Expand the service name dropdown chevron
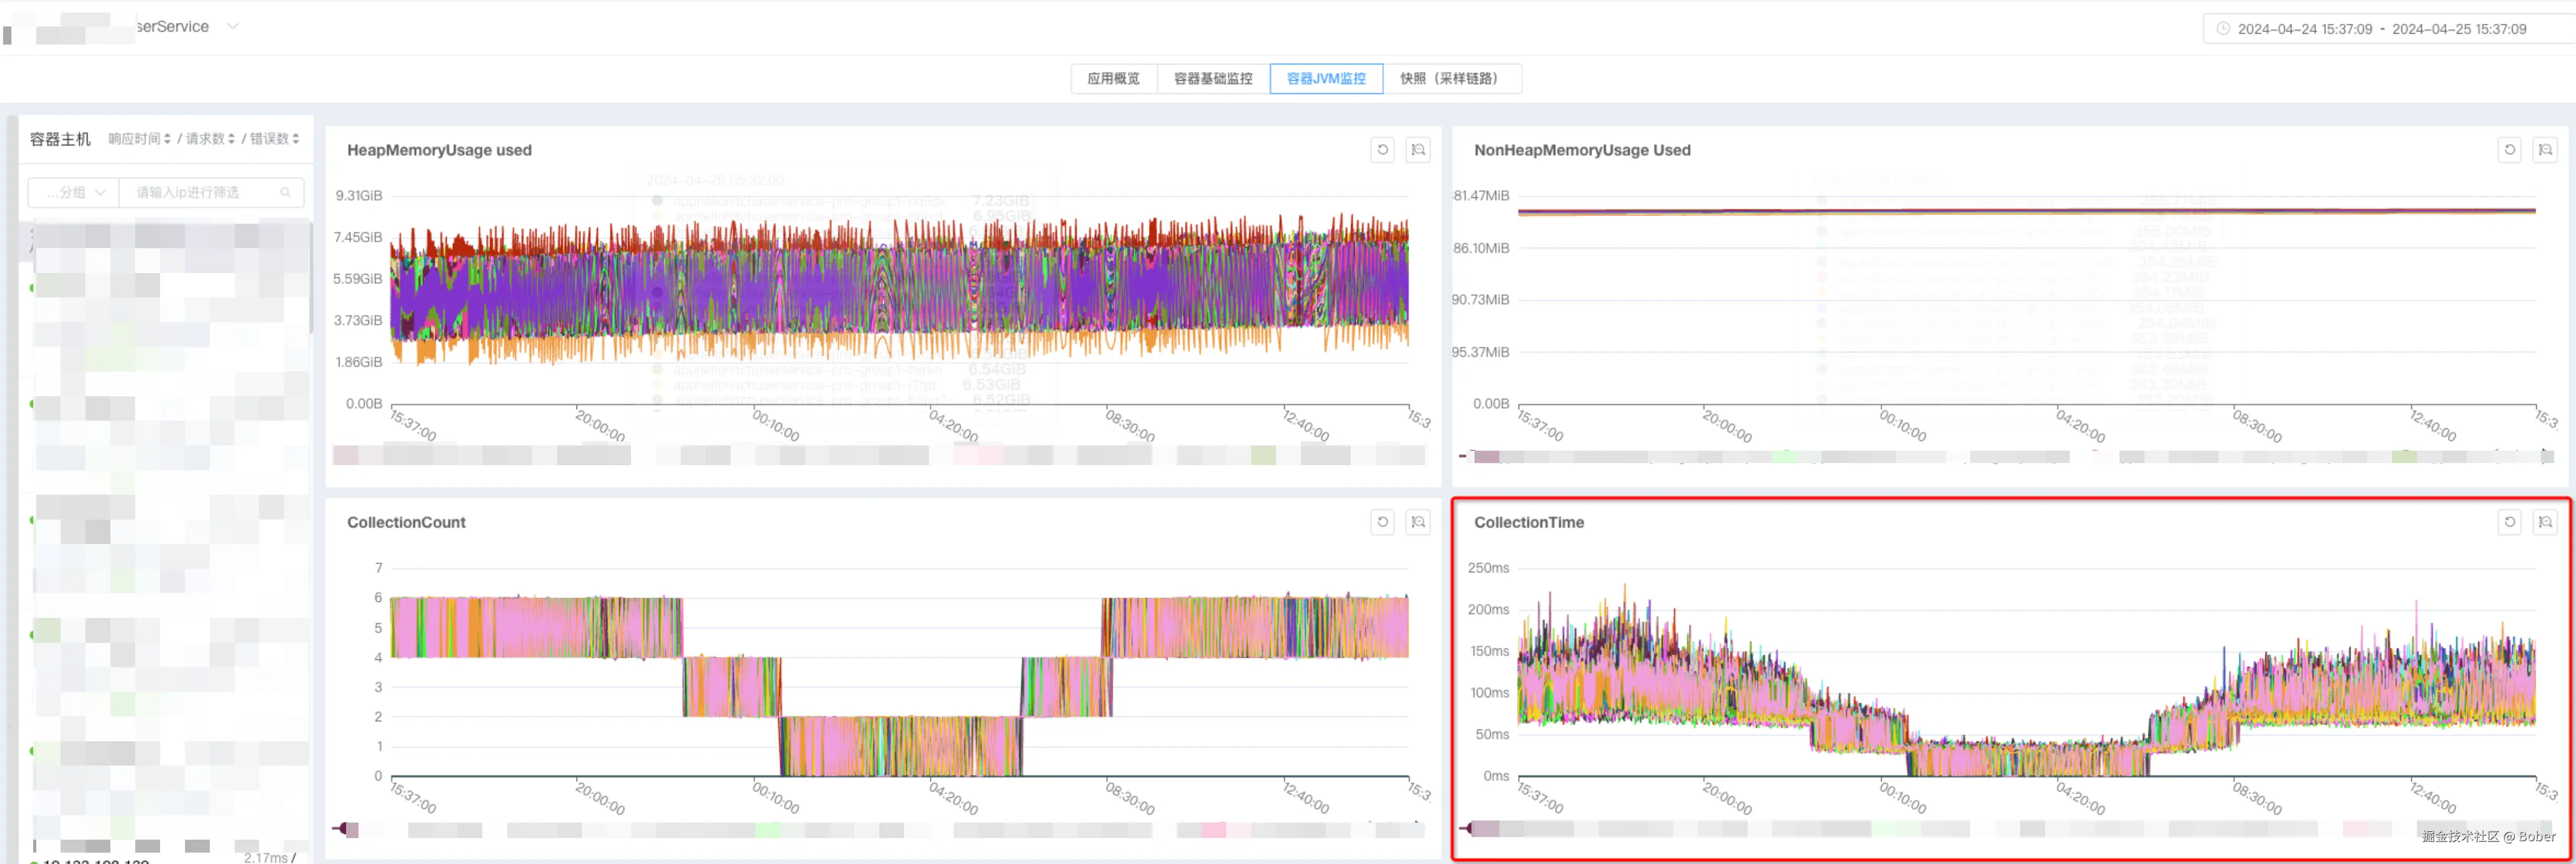 (232, 26)
